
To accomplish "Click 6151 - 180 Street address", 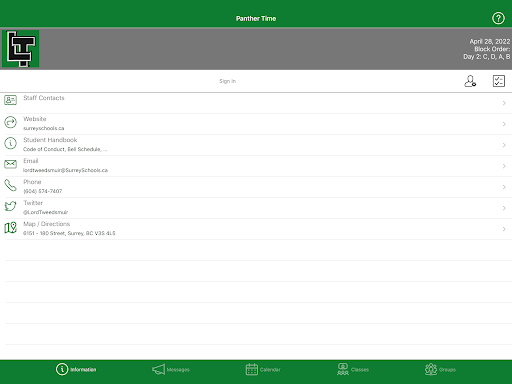I will 69,233.
